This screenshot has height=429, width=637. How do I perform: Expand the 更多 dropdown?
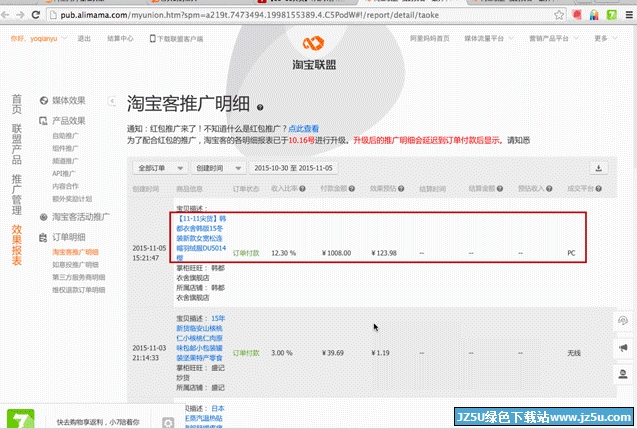point(605,39)
